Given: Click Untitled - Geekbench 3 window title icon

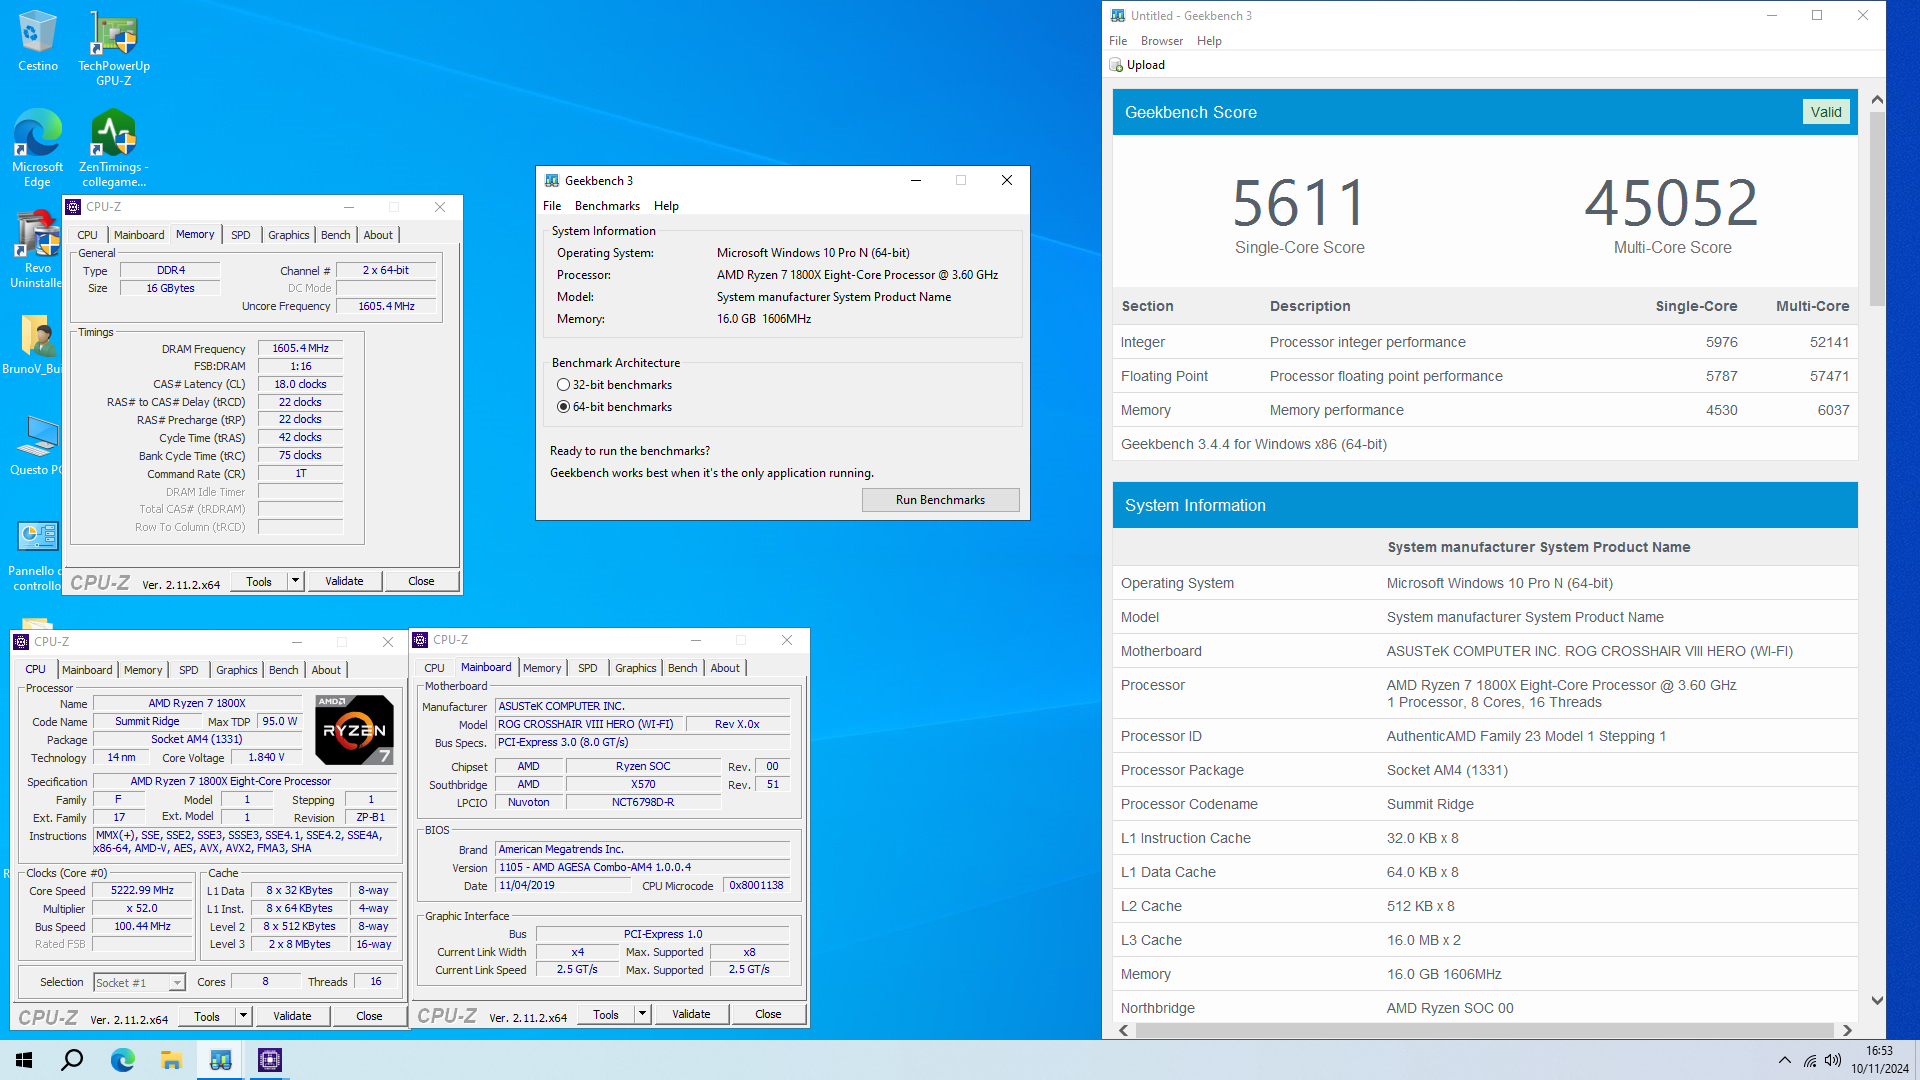Looking at the screenshot, I should (1118, 16).
